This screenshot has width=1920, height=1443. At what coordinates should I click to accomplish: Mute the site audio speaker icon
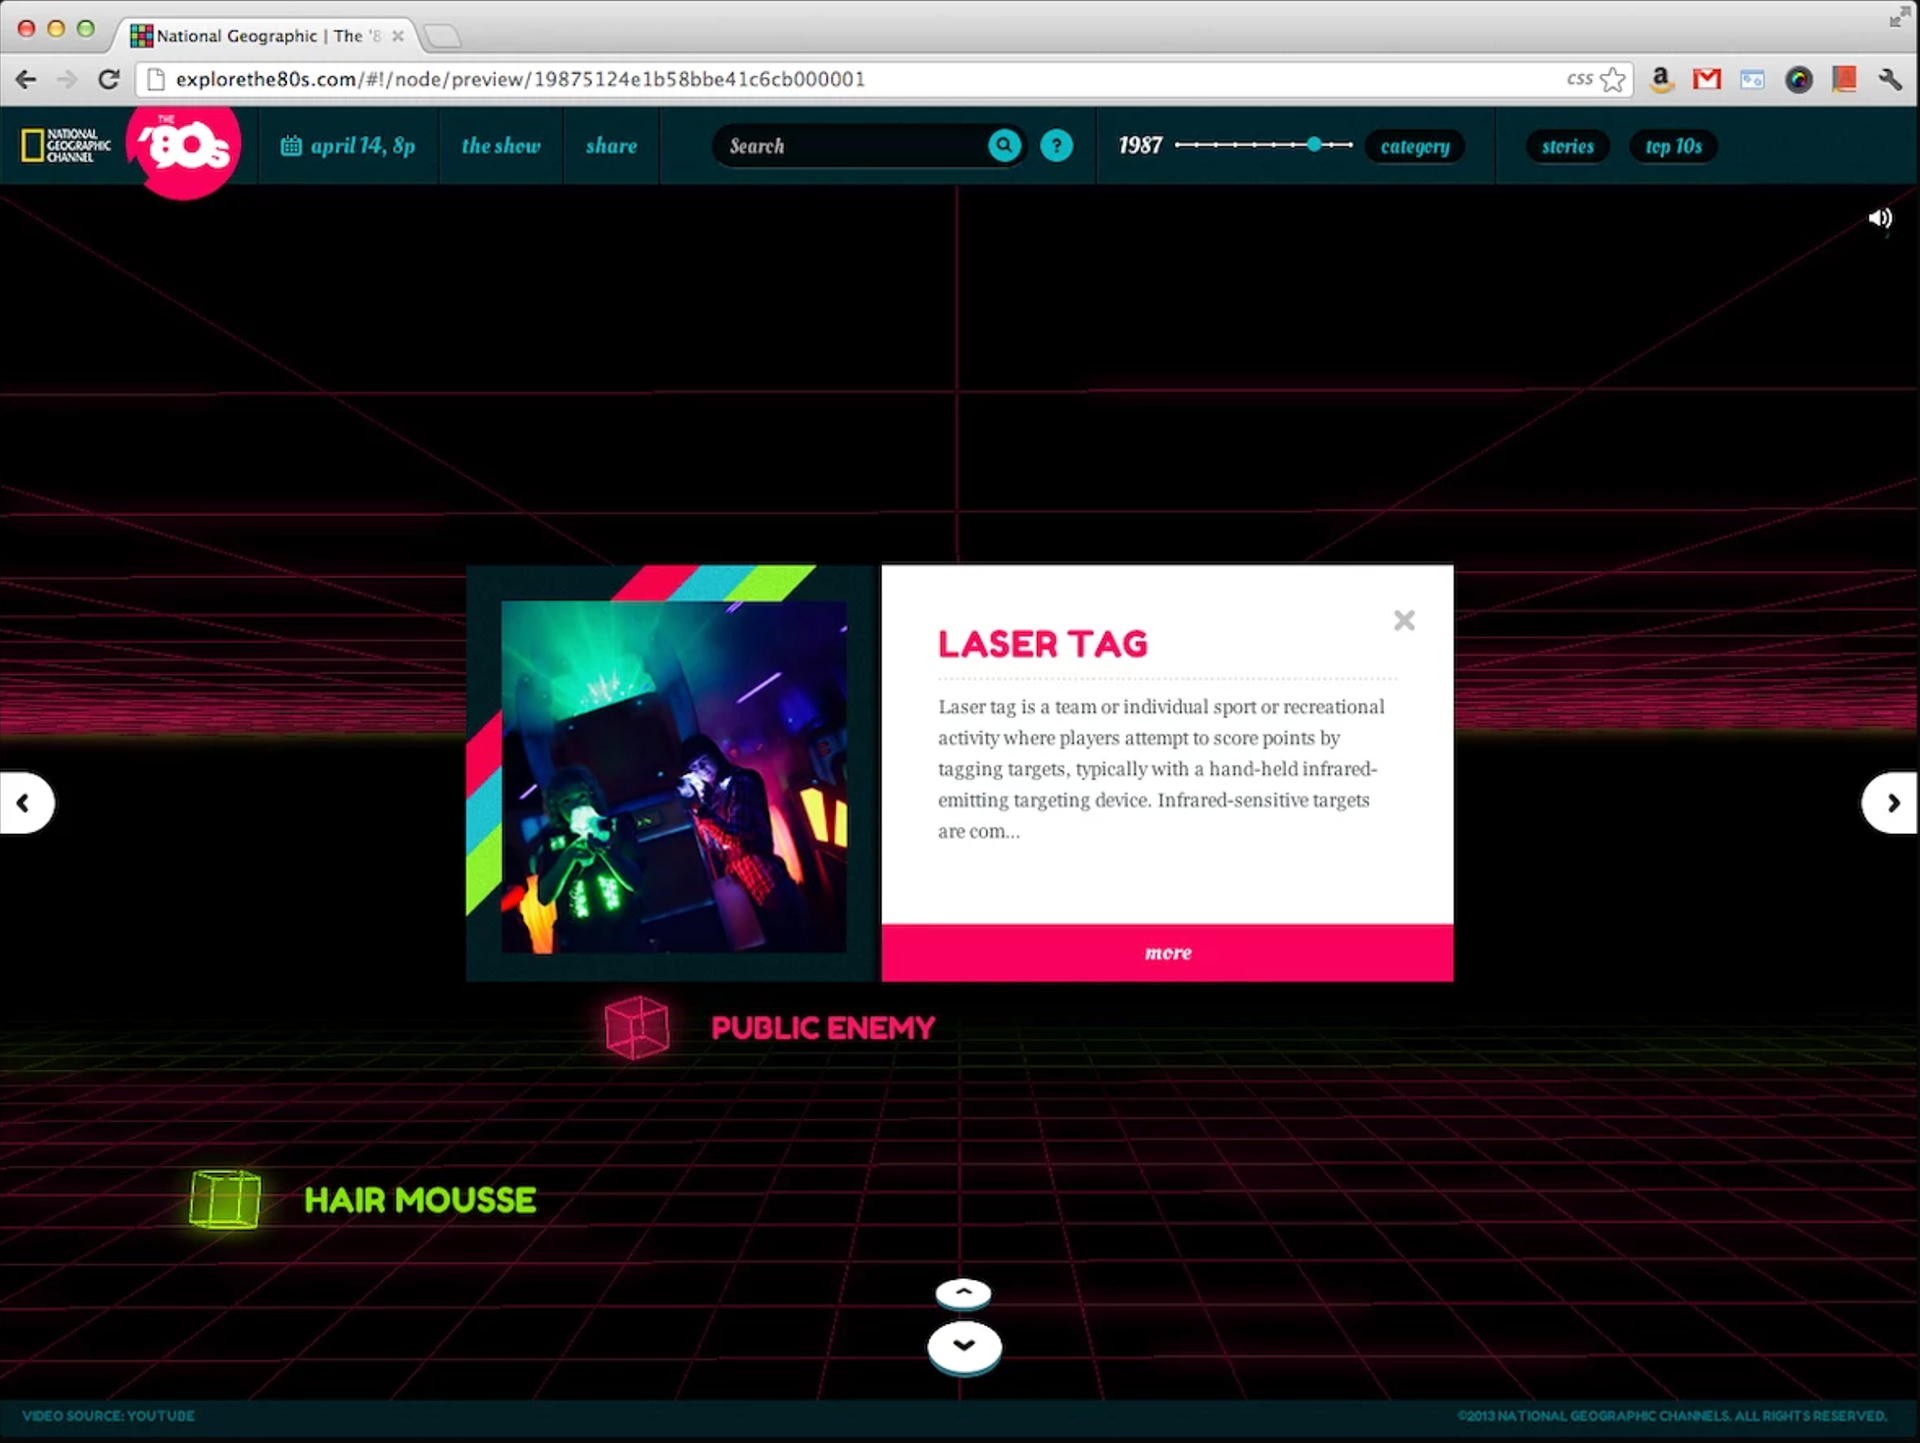1879,218
